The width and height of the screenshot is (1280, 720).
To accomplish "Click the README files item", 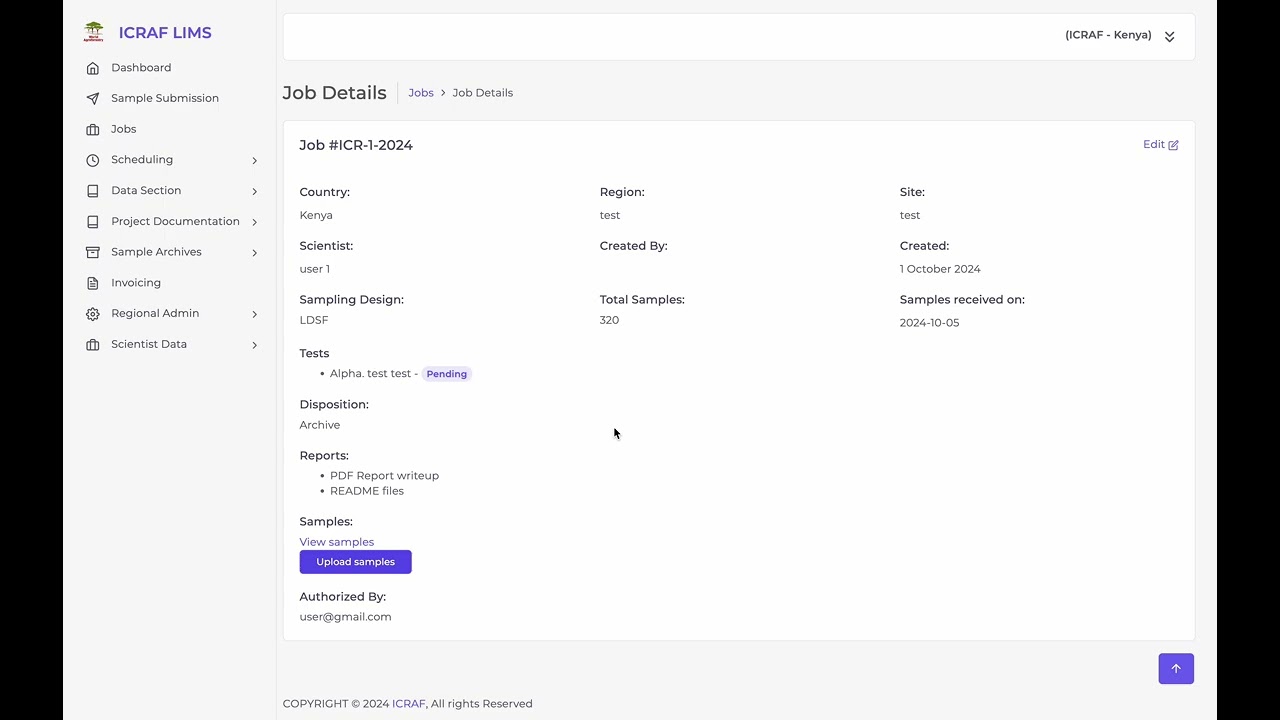I will click(367, 491).
